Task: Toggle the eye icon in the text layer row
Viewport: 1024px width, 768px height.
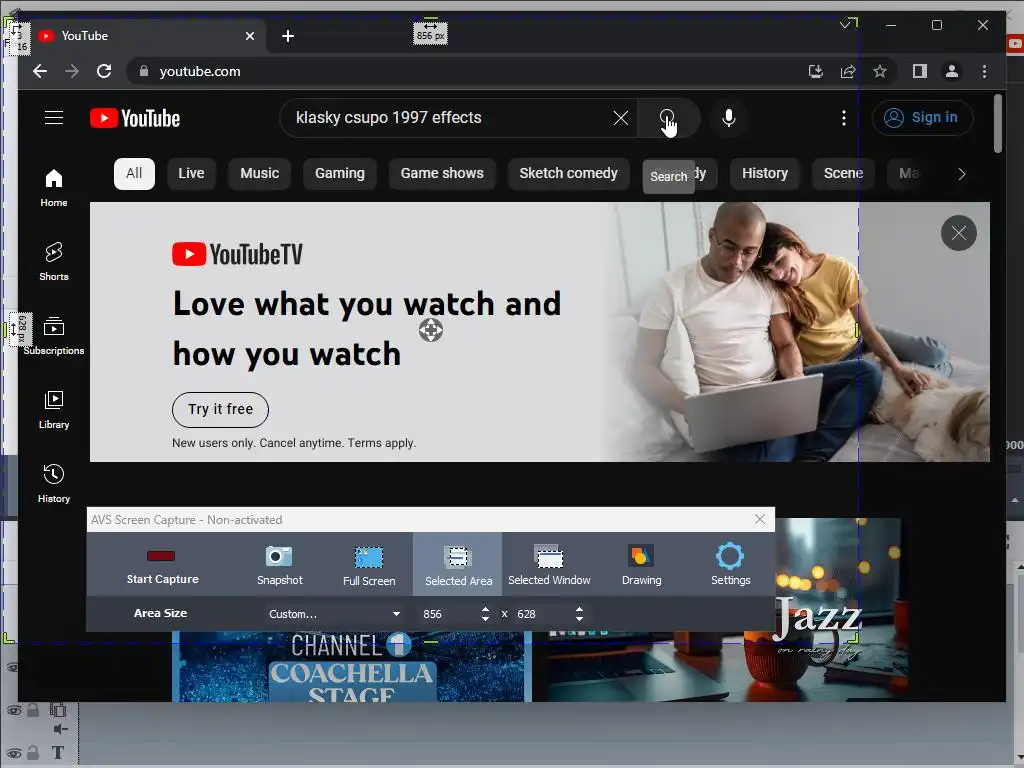Action: pyautogui.click(x=14, y=753)
